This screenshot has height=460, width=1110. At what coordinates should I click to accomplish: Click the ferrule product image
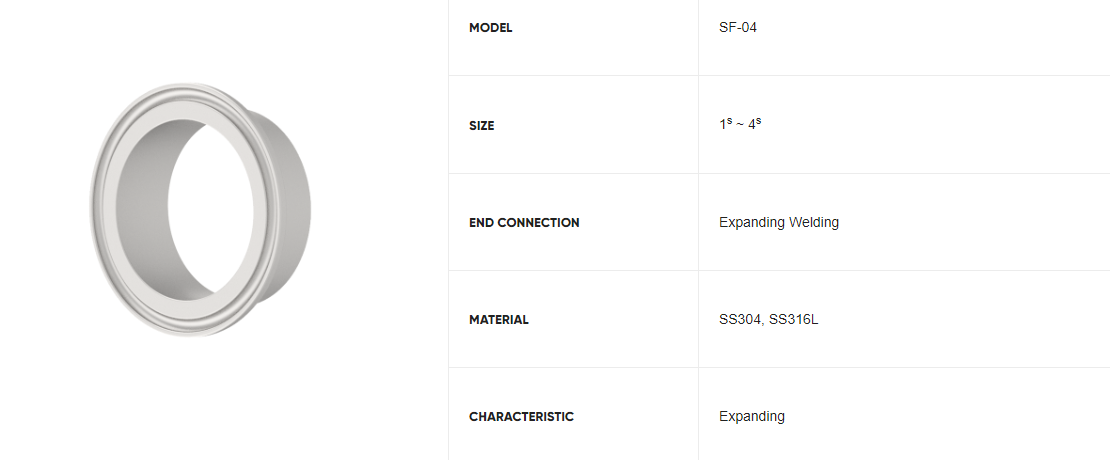(x=200, y=210)
